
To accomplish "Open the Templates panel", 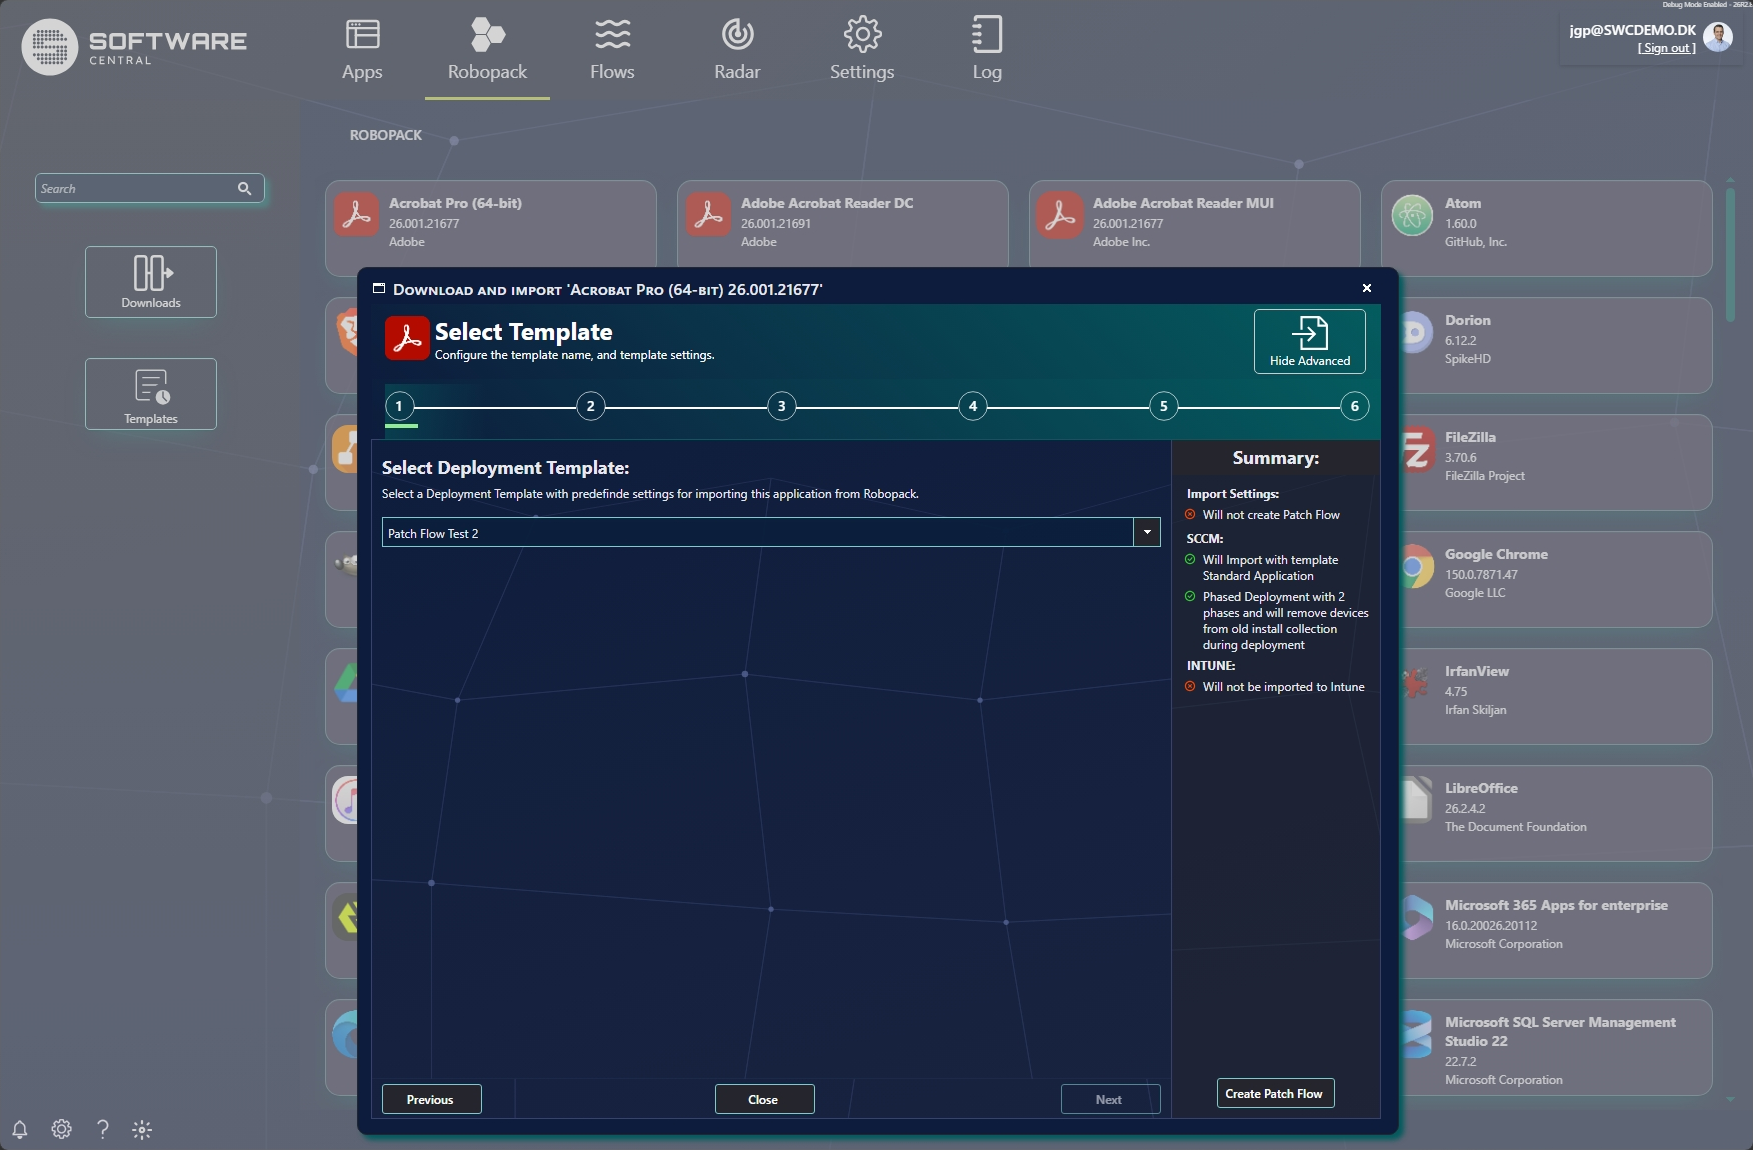I will coord(151,394).
